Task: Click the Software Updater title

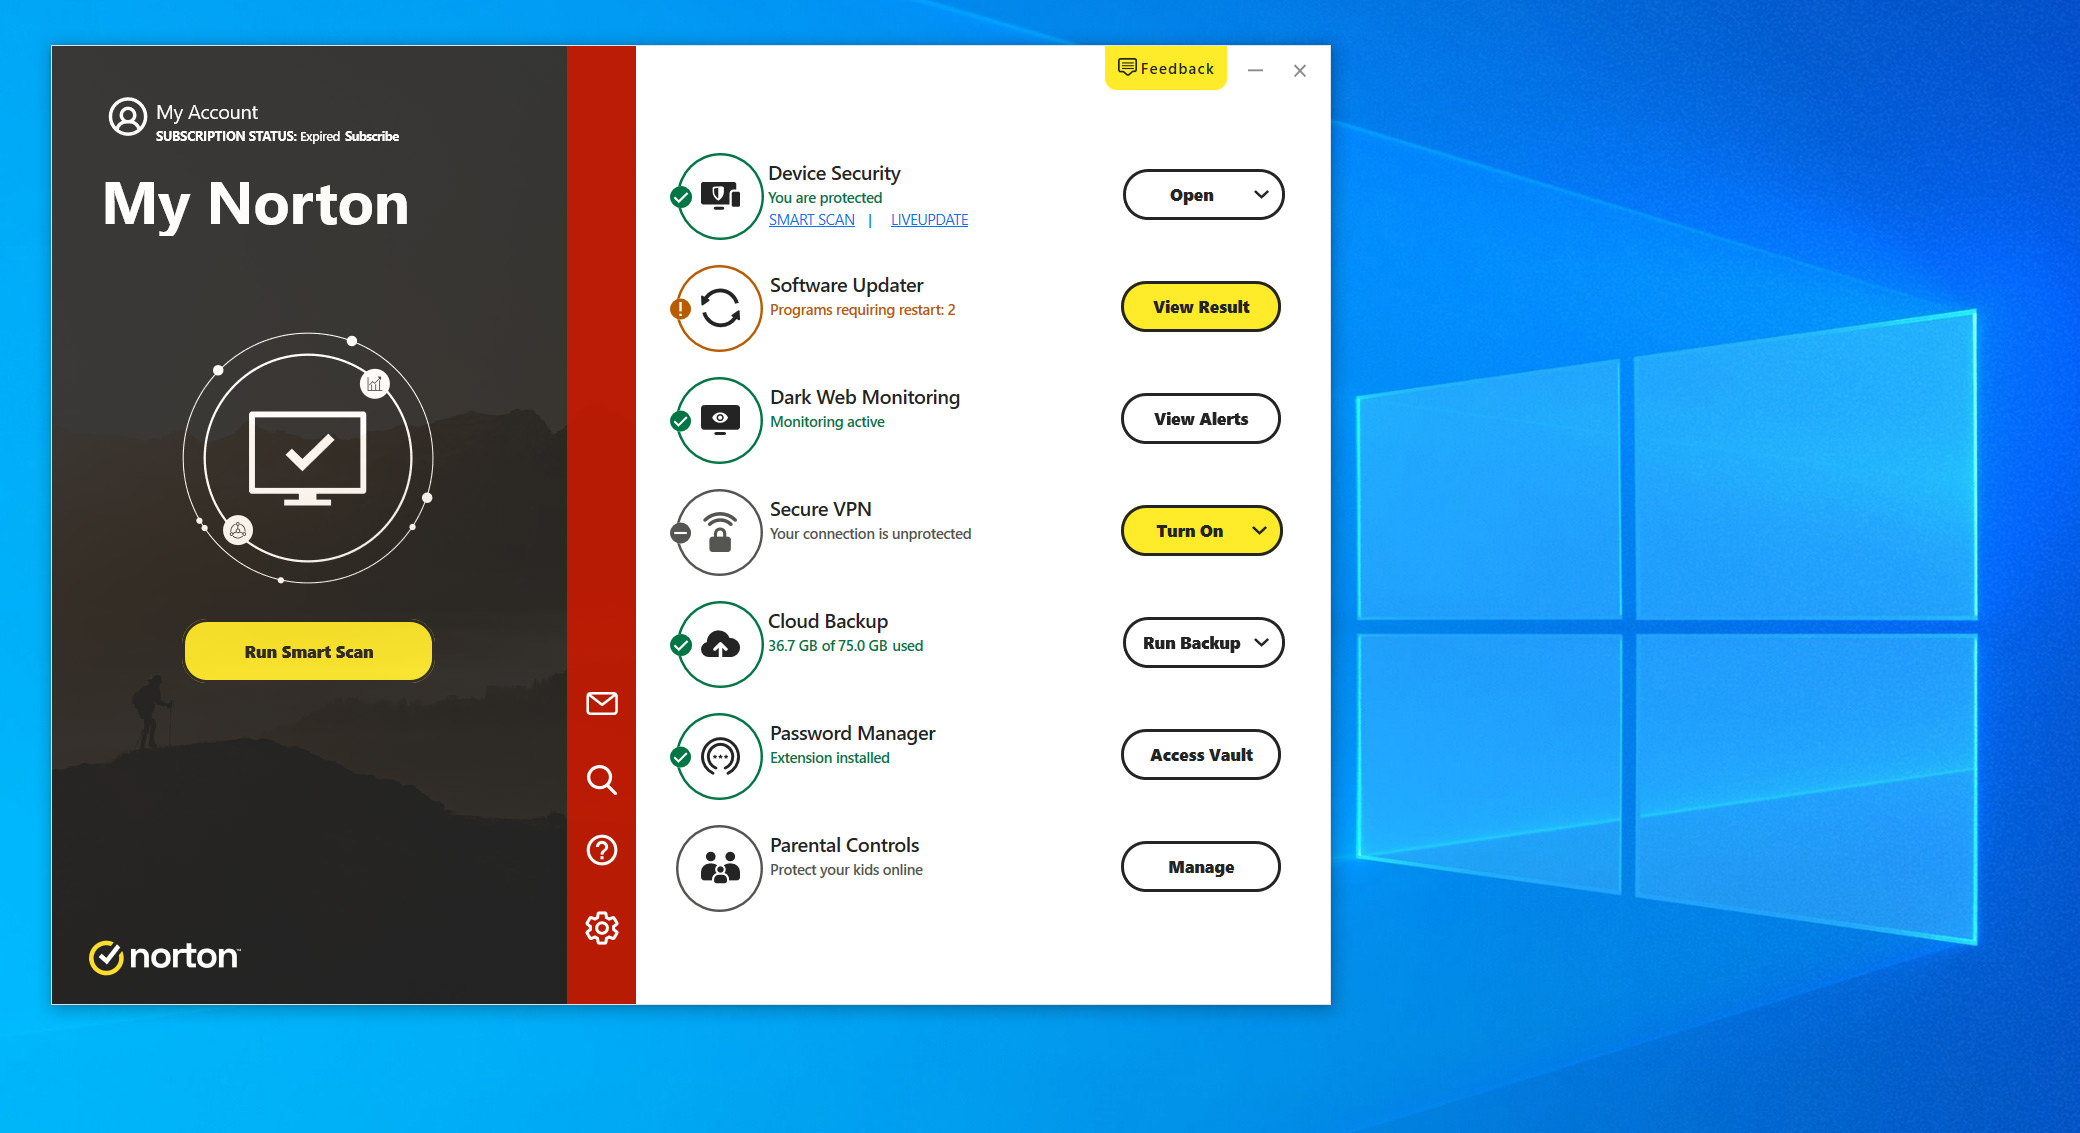Action: (847, 285)
